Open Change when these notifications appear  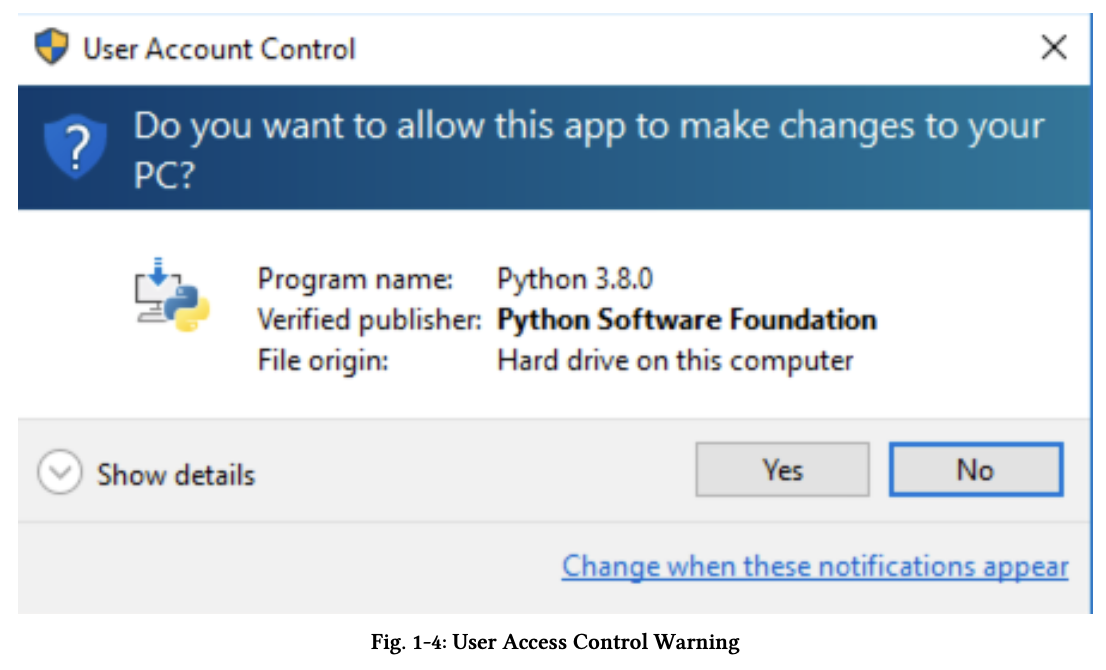(814, 565)
